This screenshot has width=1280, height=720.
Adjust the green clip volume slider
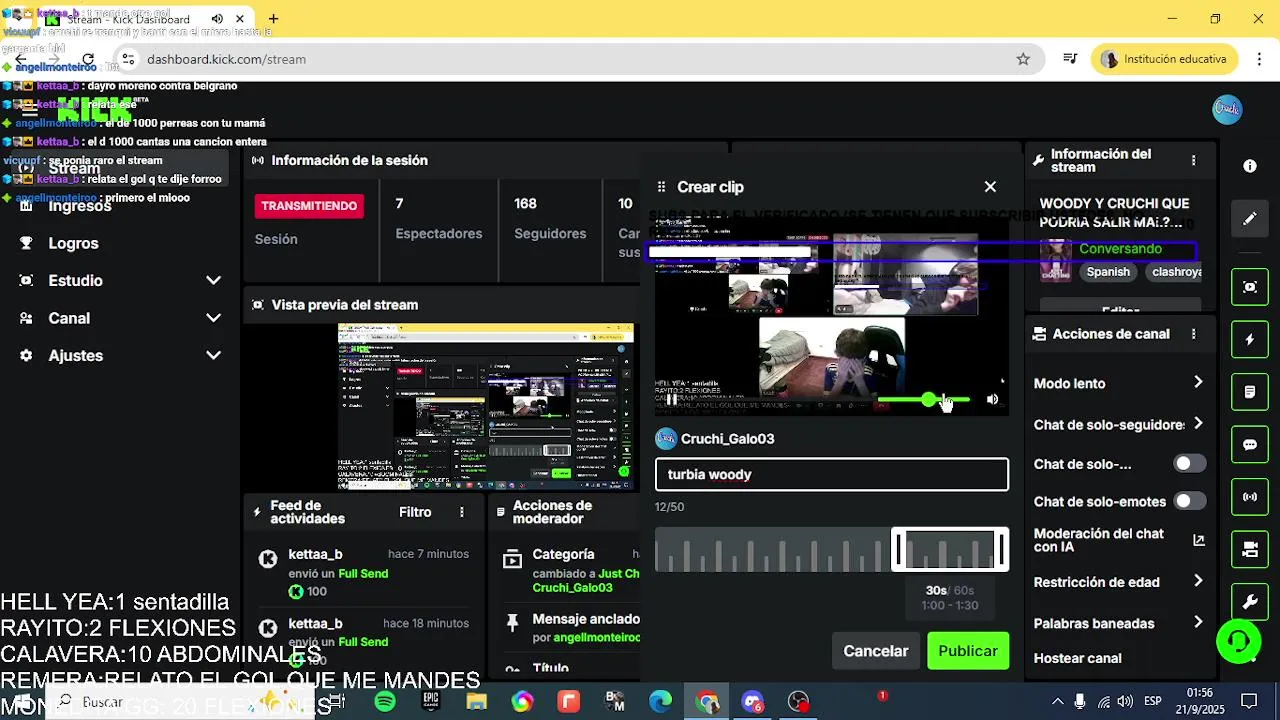pos(923,400)
